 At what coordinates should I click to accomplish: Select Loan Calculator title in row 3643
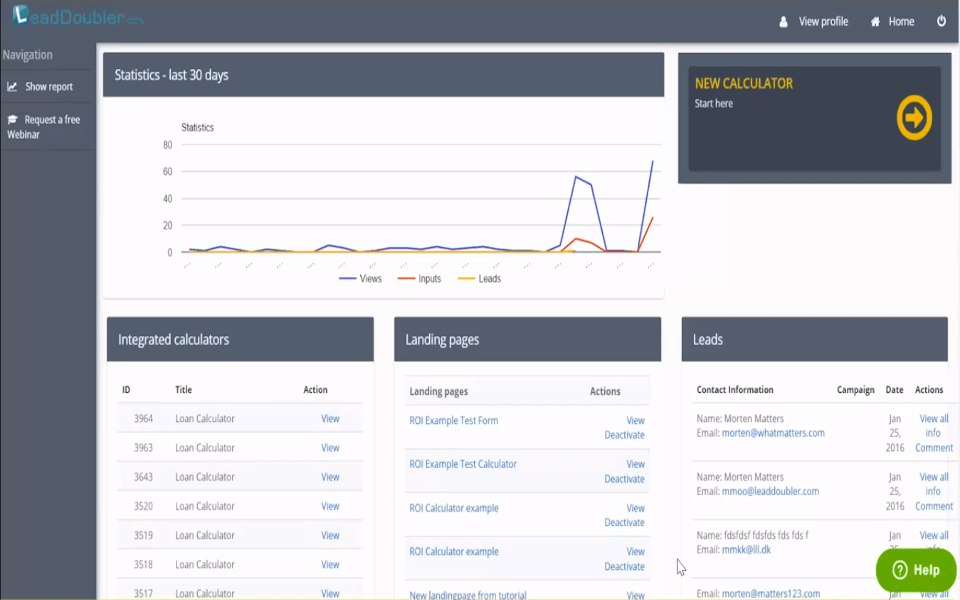[x=204, y=477]
